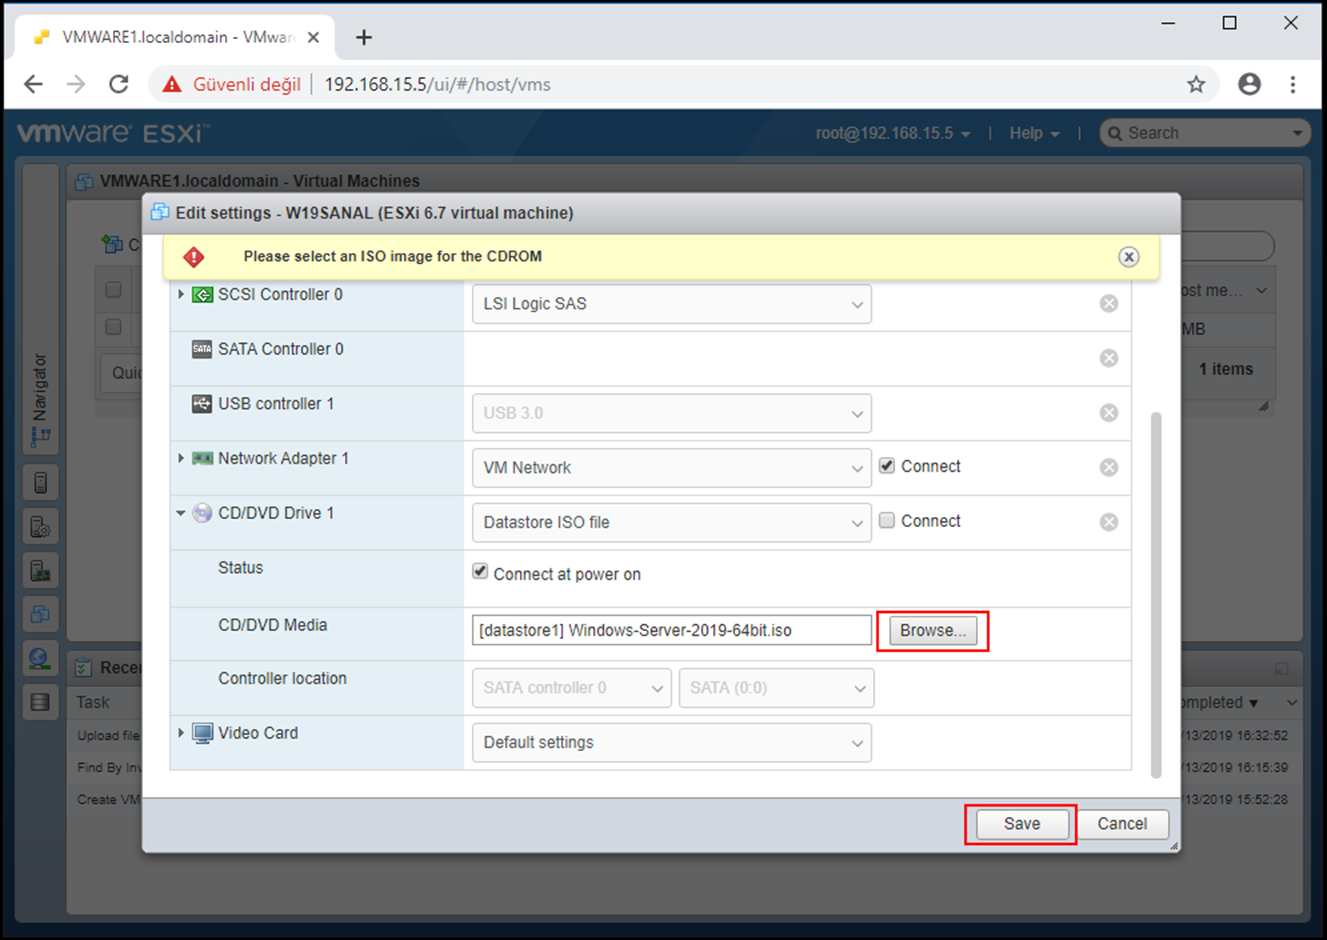This screenshot has width=1327, height=940.
Task: Open the Video Card Default settings dropdown
Action: pos(671,743)
